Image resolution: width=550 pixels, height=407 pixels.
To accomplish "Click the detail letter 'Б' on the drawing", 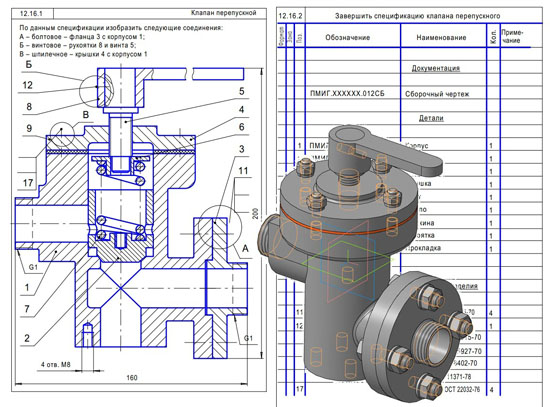I will tap(28, 65).
